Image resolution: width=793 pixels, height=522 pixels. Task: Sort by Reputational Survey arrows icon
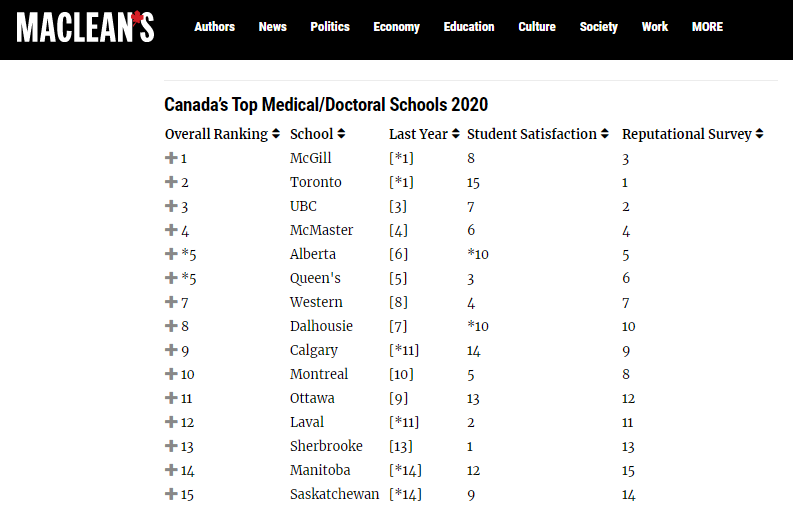pyautogui.click(x=760, y=134)
